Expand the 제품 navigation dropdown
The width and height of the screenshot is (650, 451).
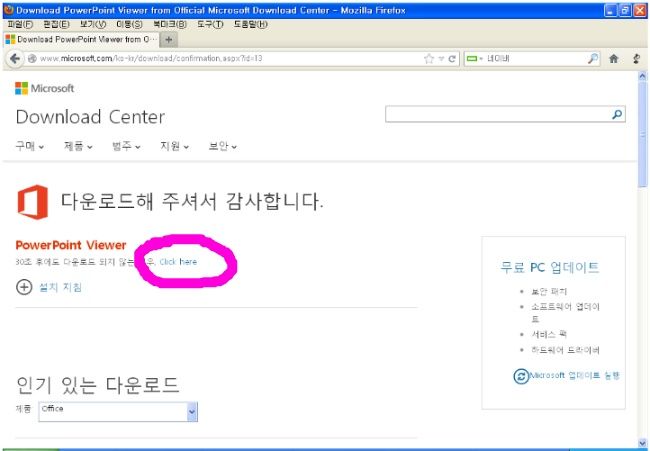click(78, 146)
